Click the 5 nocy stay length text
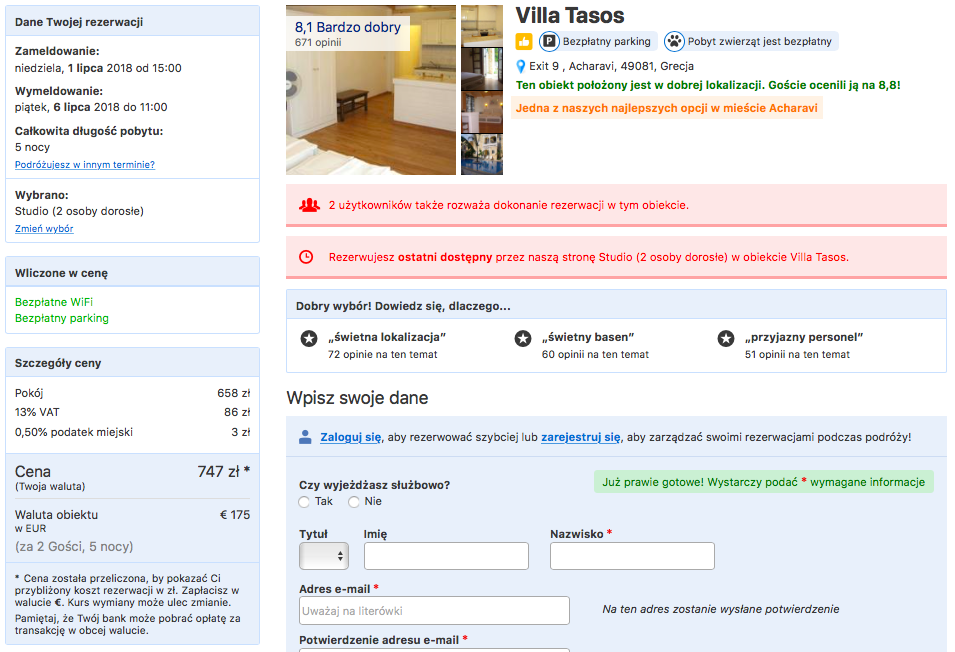The width and height of the screenshot is (955, 652). 32,147
